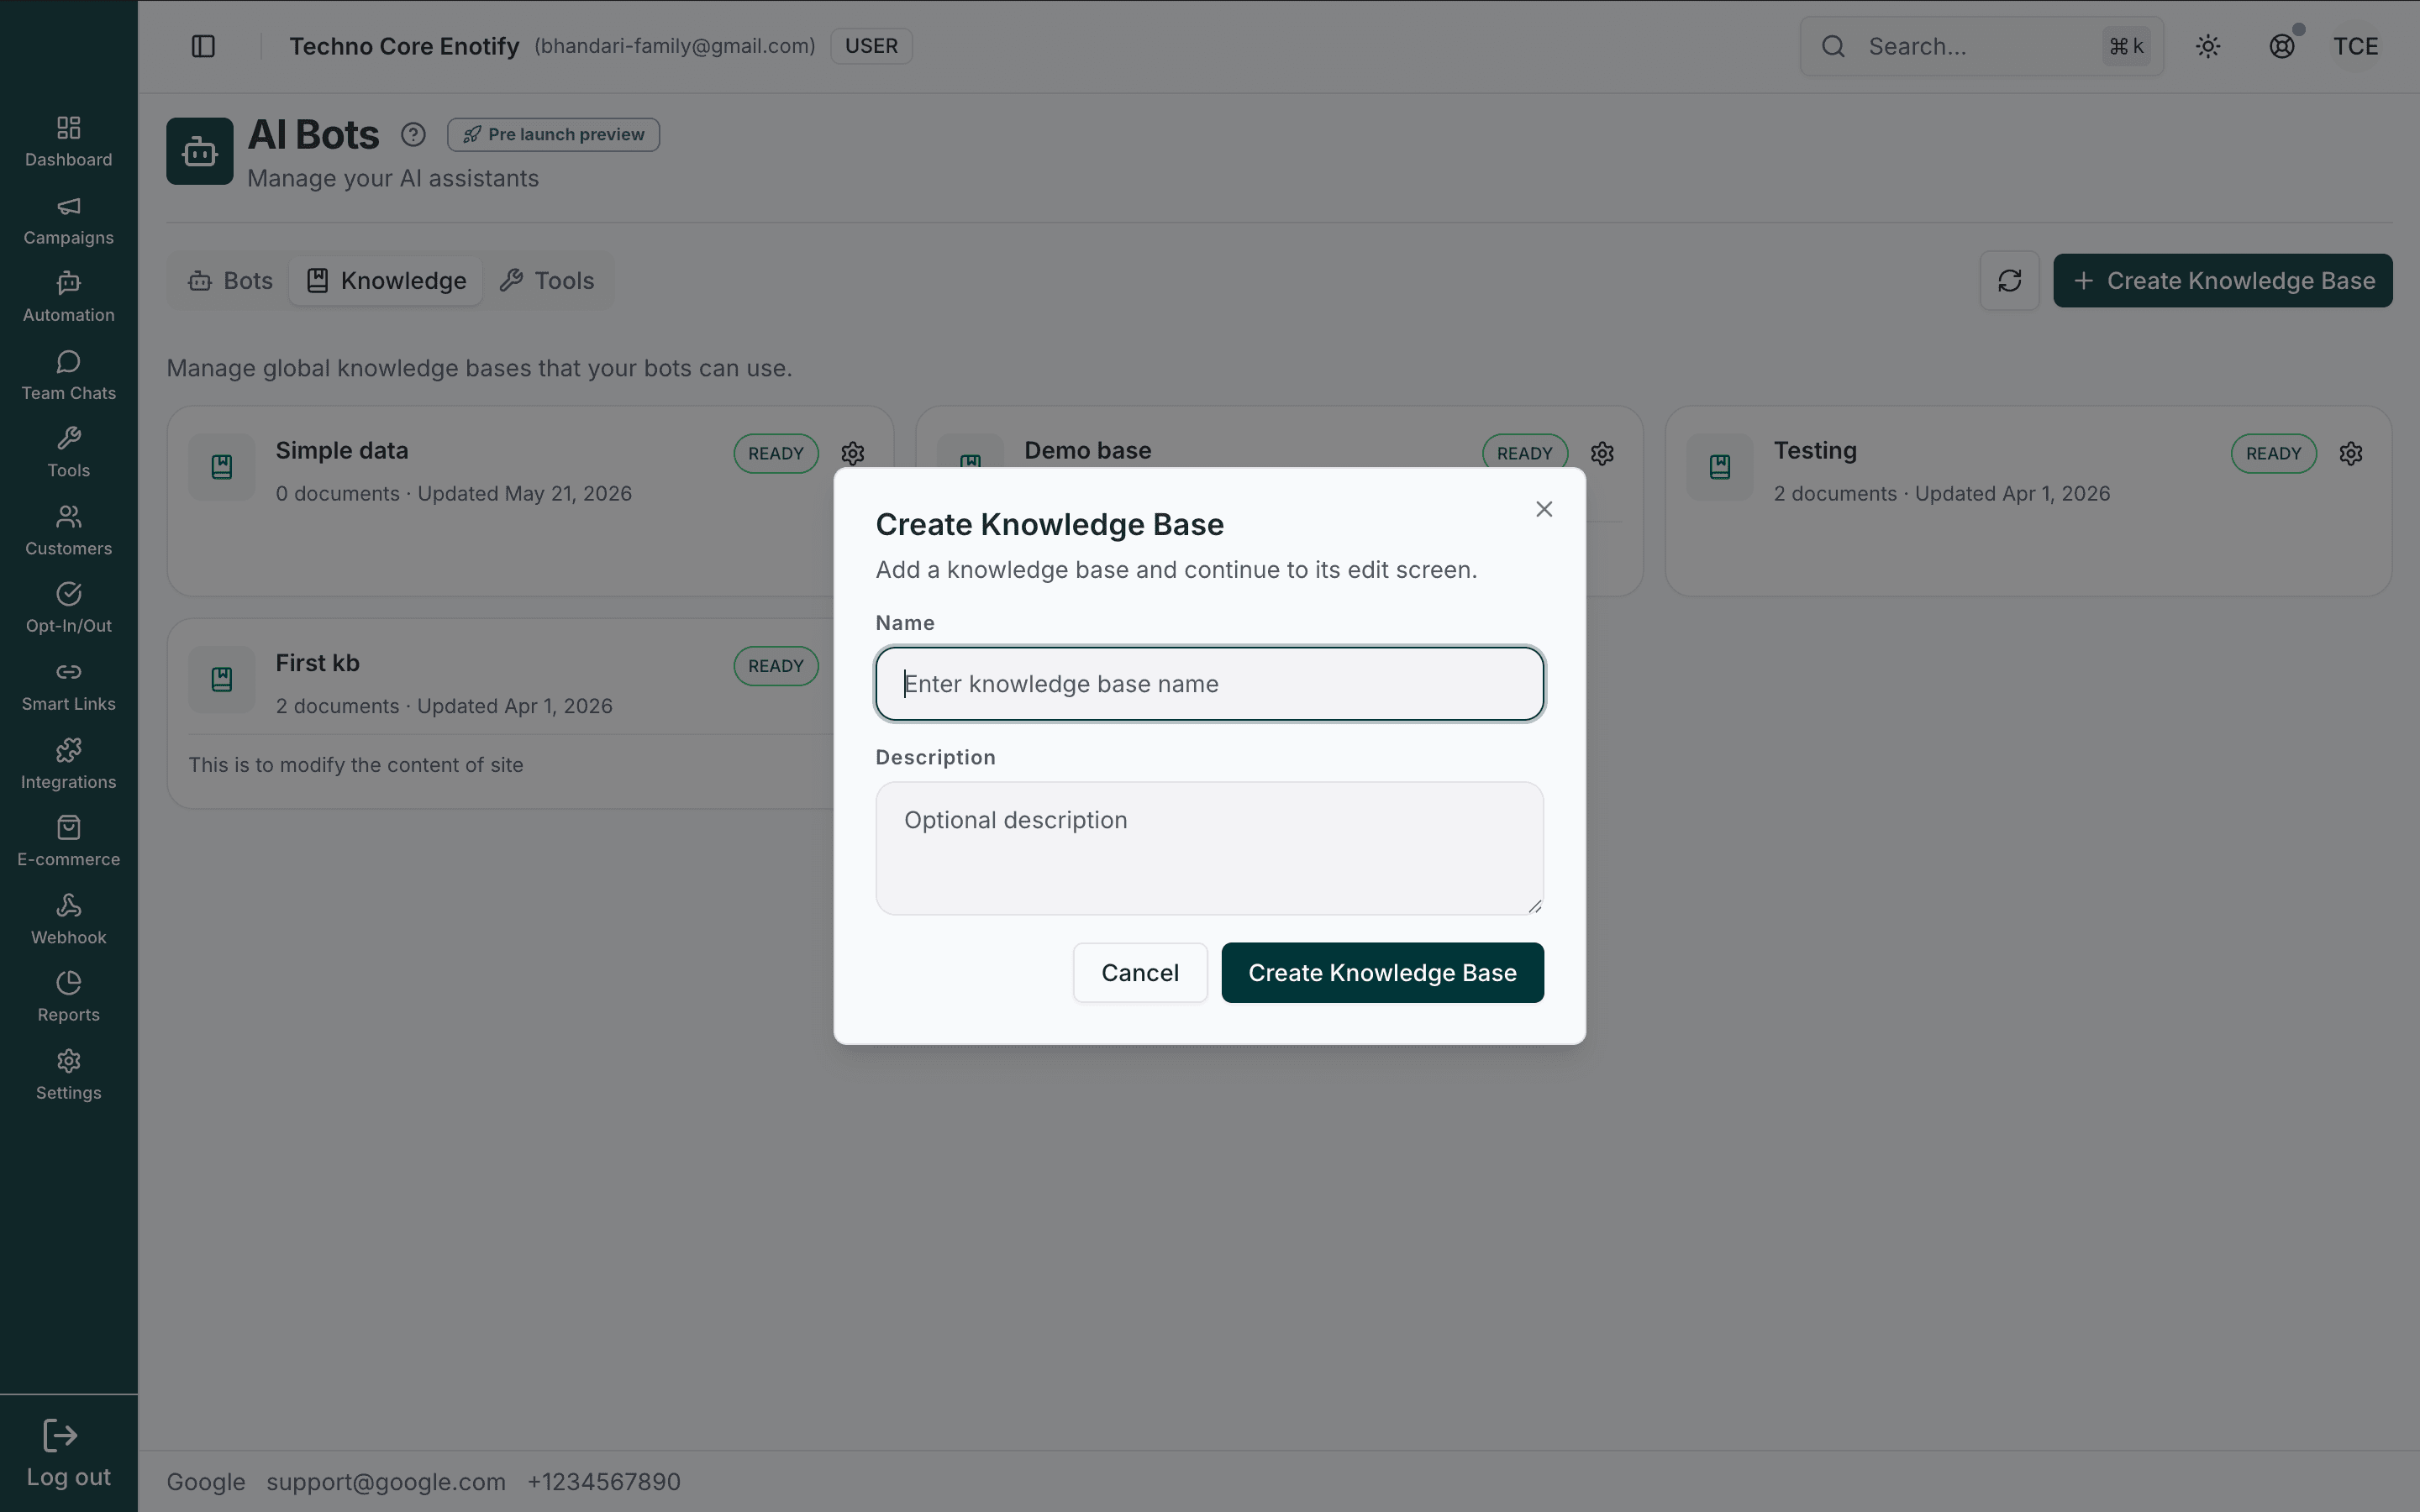Open the Simple data card title
Screen dimensions: 2420x1512
tap(342, 451)
